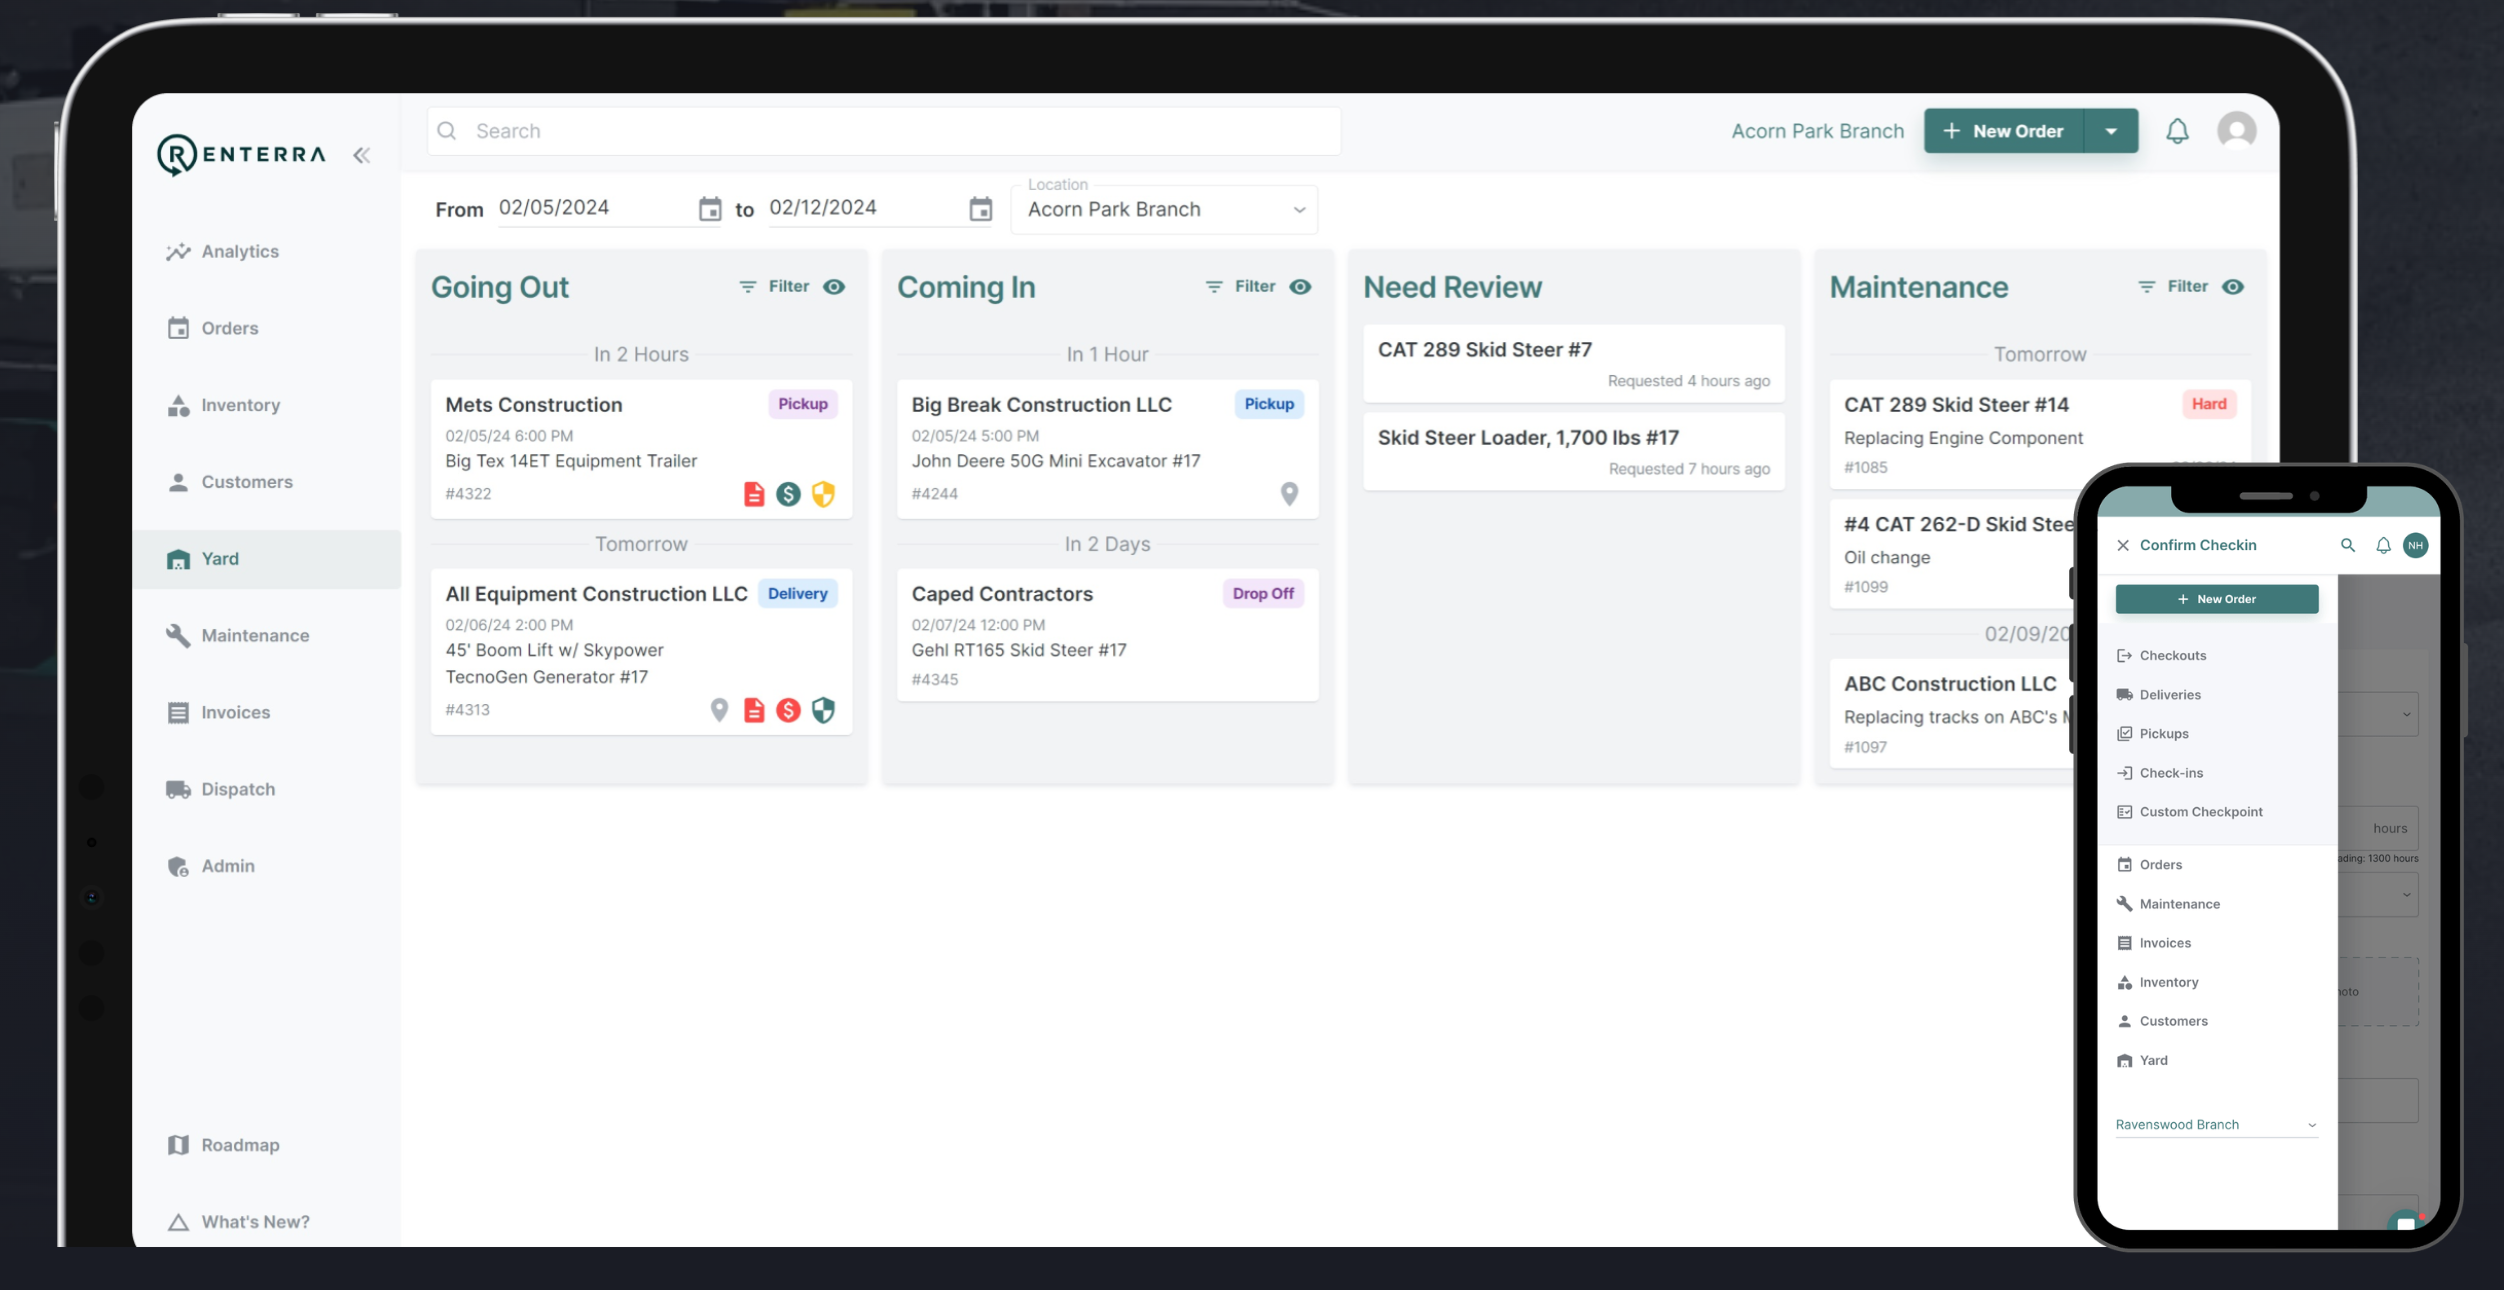Click the Search input field
Image resolution: width=2504 pixels, height=1290 pixels.
tap(883, 131)
